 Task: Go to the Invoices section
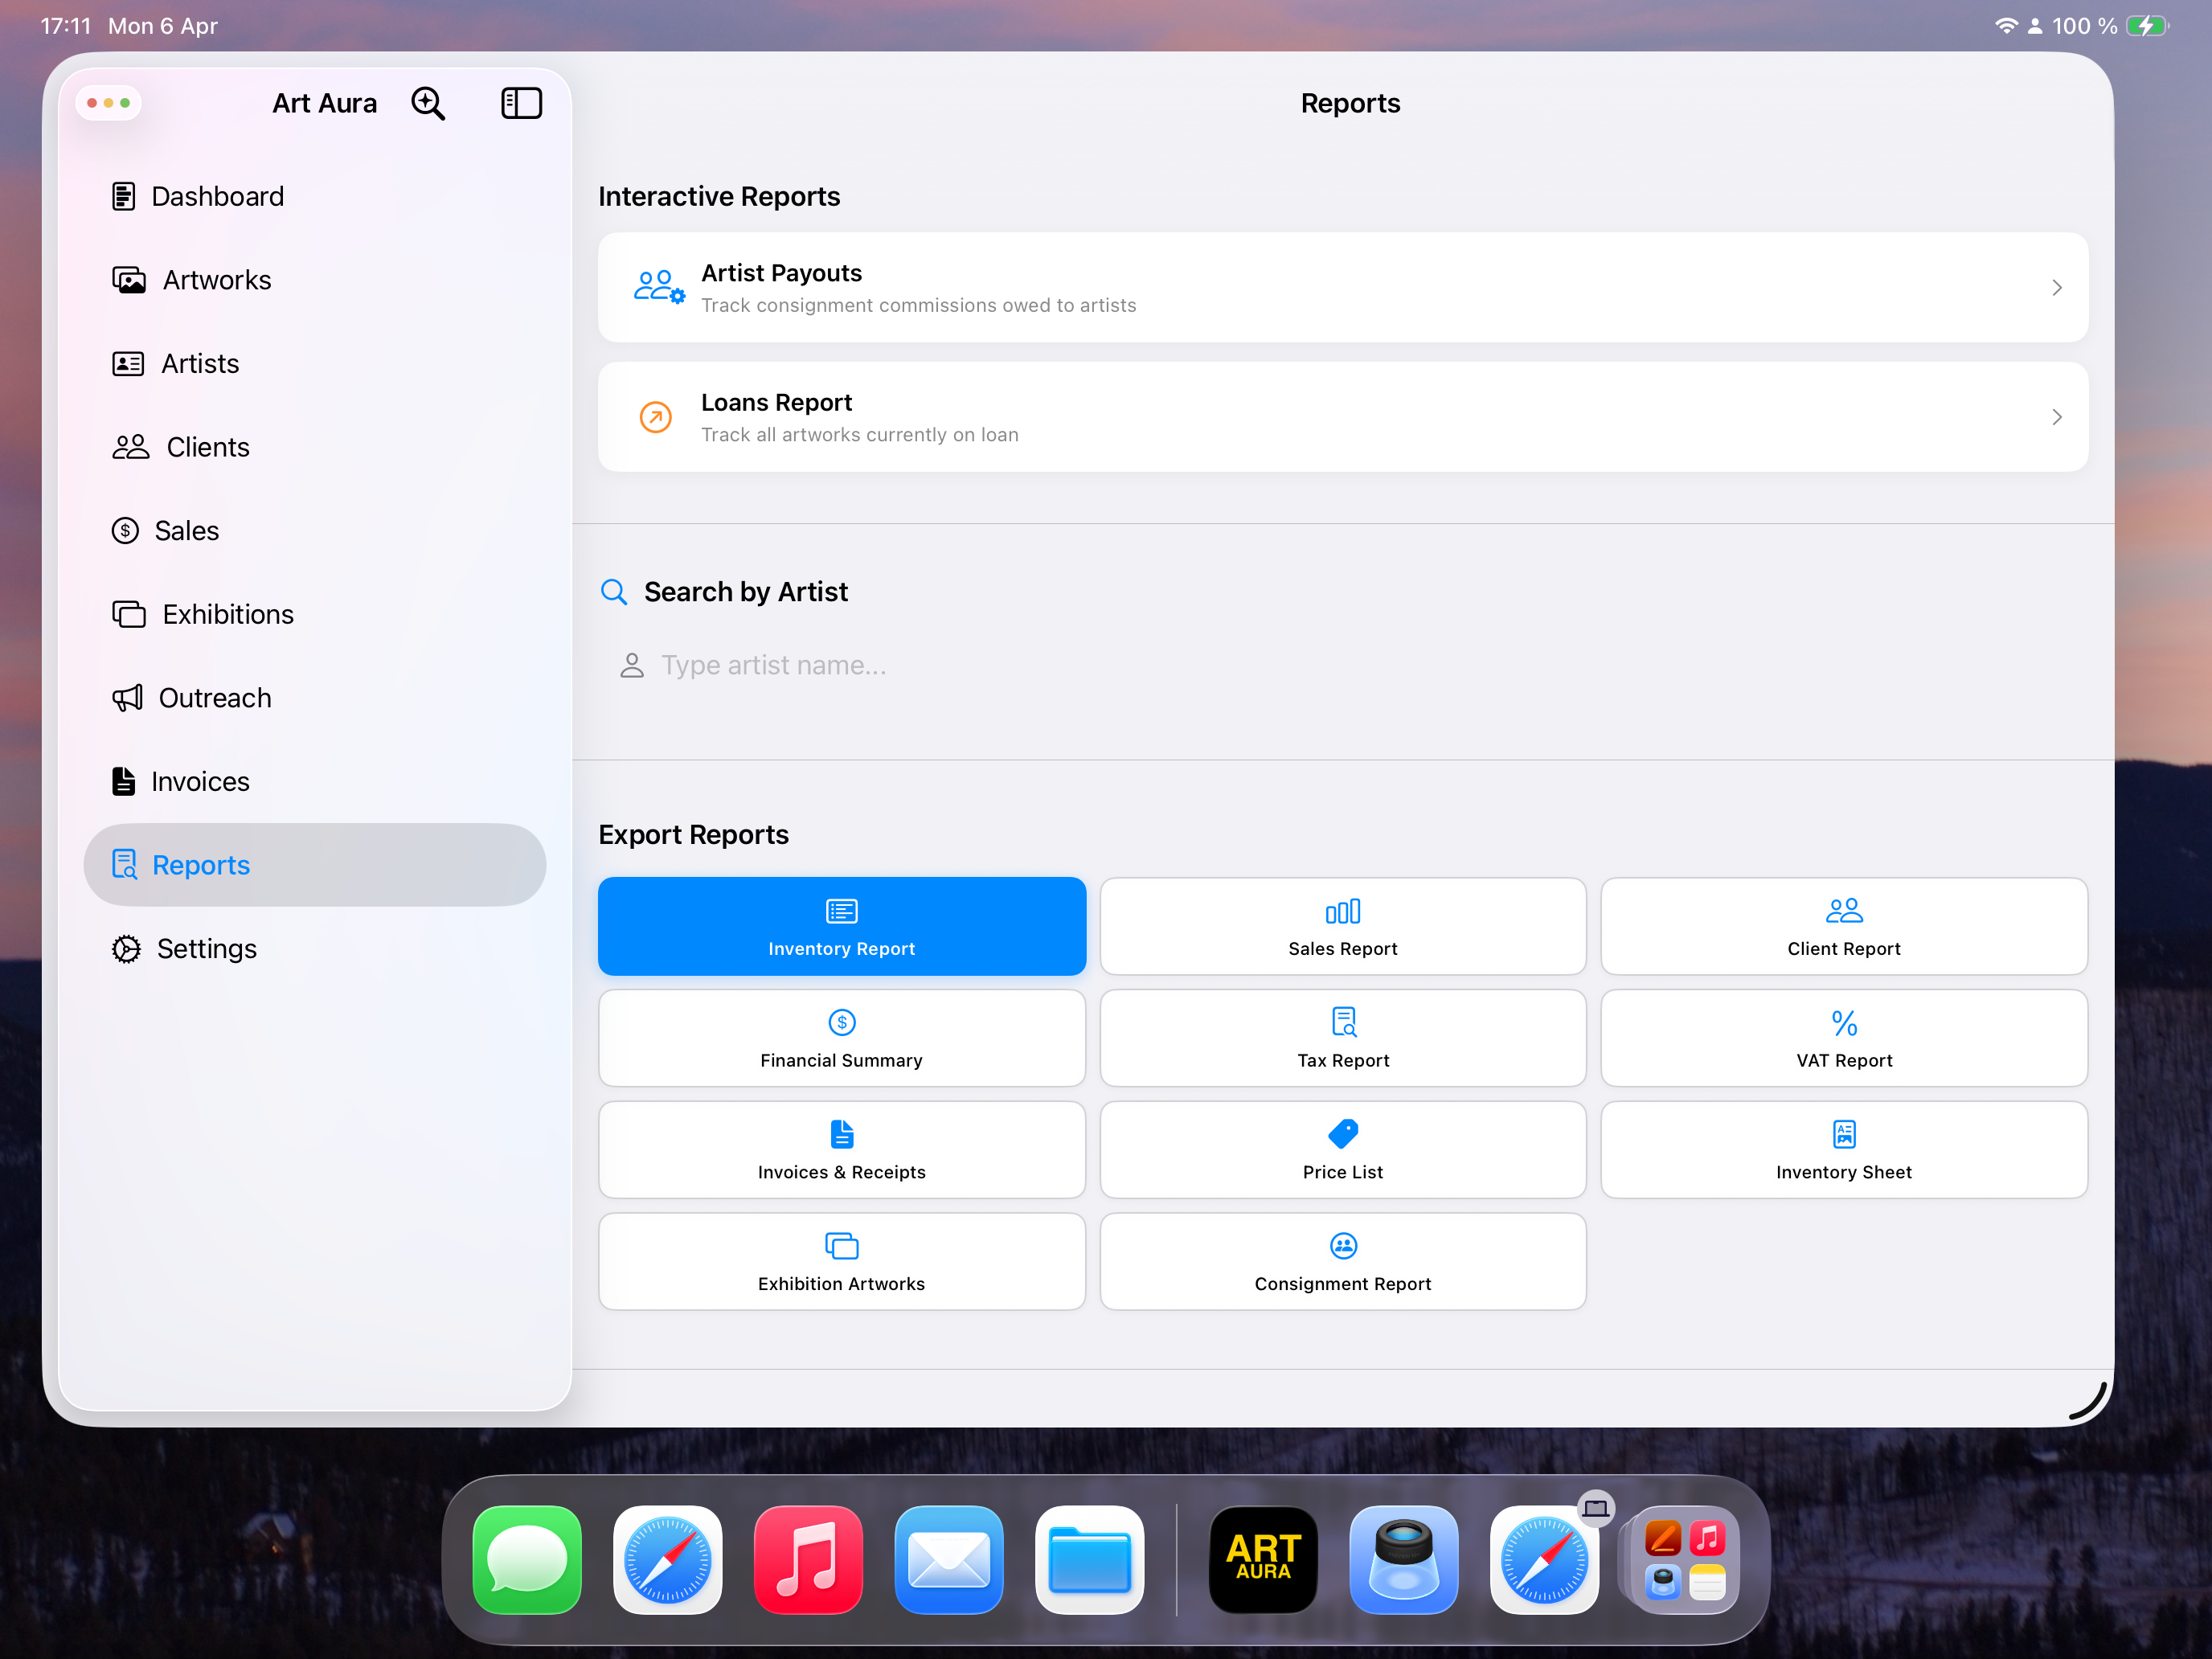tap(314, 781)
